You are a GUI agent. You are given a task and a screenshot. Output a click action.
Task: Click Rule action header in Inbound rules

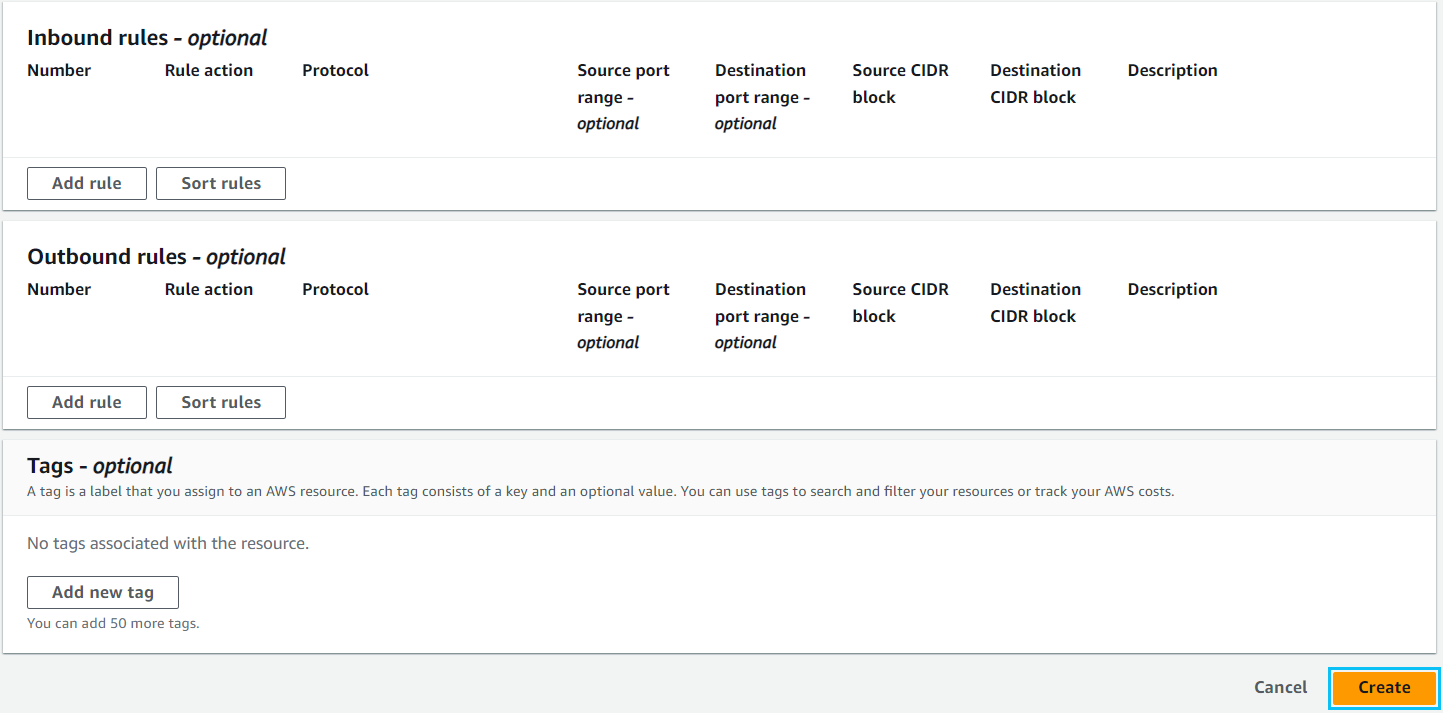click(209, 70)
